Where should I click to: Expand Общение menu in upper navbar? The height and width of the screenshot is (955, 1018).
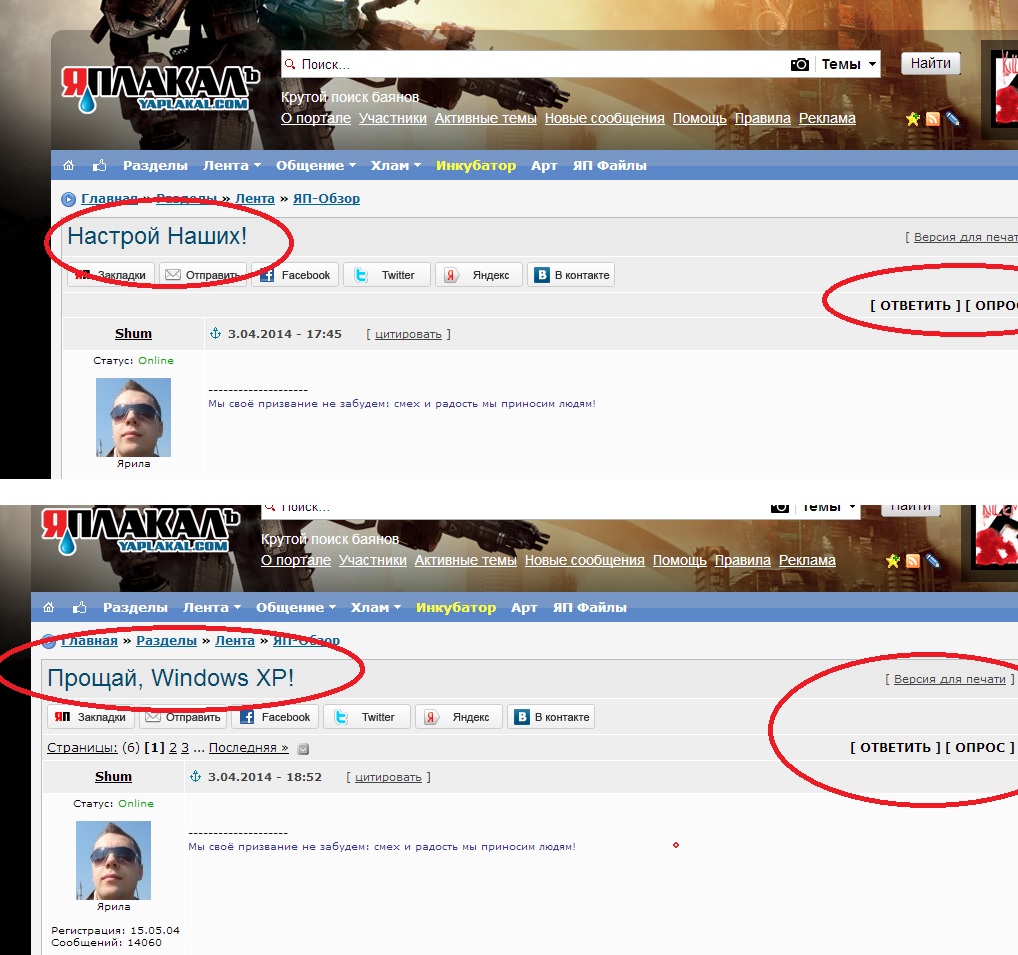pyautogui.click(x=316, y=166)
